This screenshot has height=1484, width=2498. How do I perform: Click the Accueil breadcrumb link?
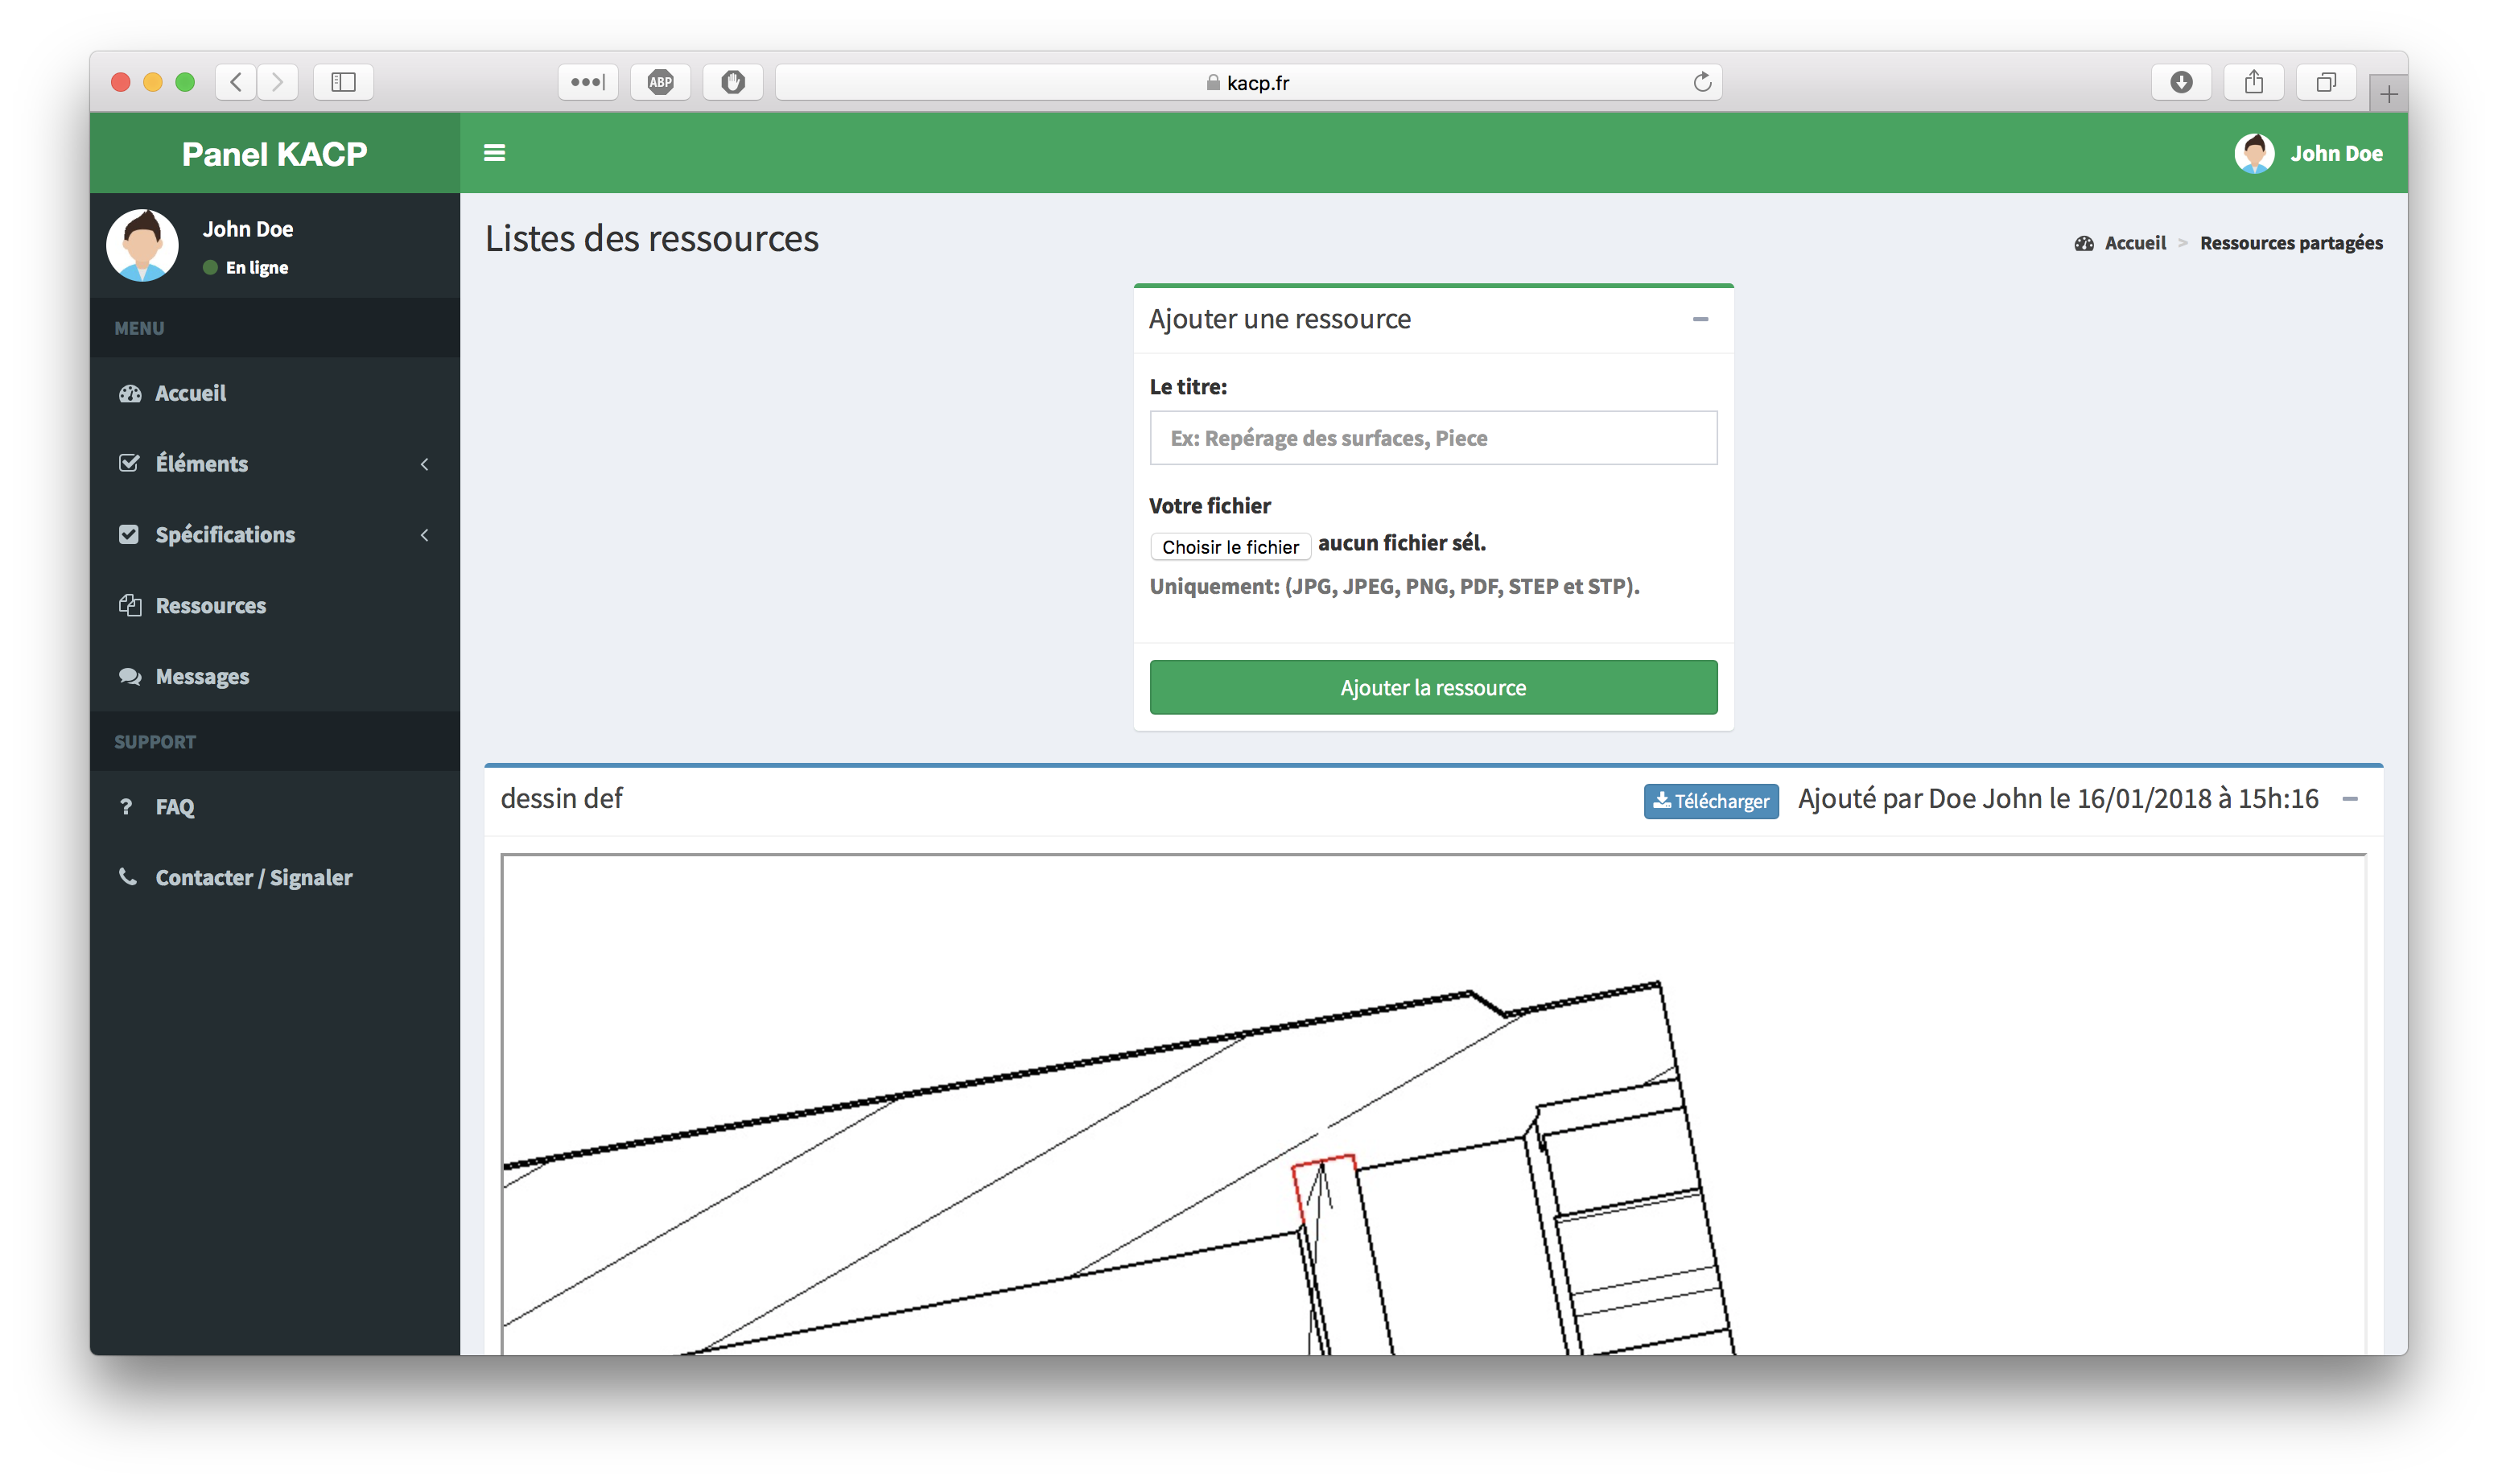pos(2134,243)
